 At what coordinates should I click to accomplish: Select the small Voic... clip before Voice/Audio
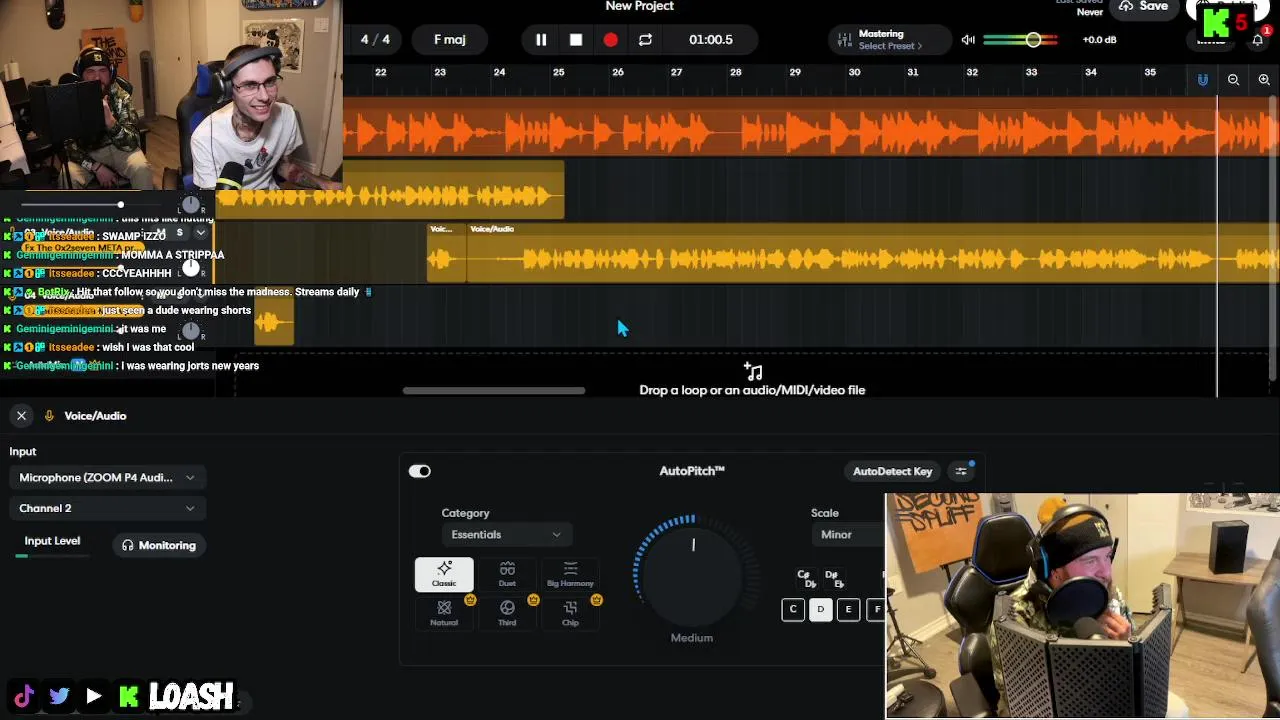(447, 253)
